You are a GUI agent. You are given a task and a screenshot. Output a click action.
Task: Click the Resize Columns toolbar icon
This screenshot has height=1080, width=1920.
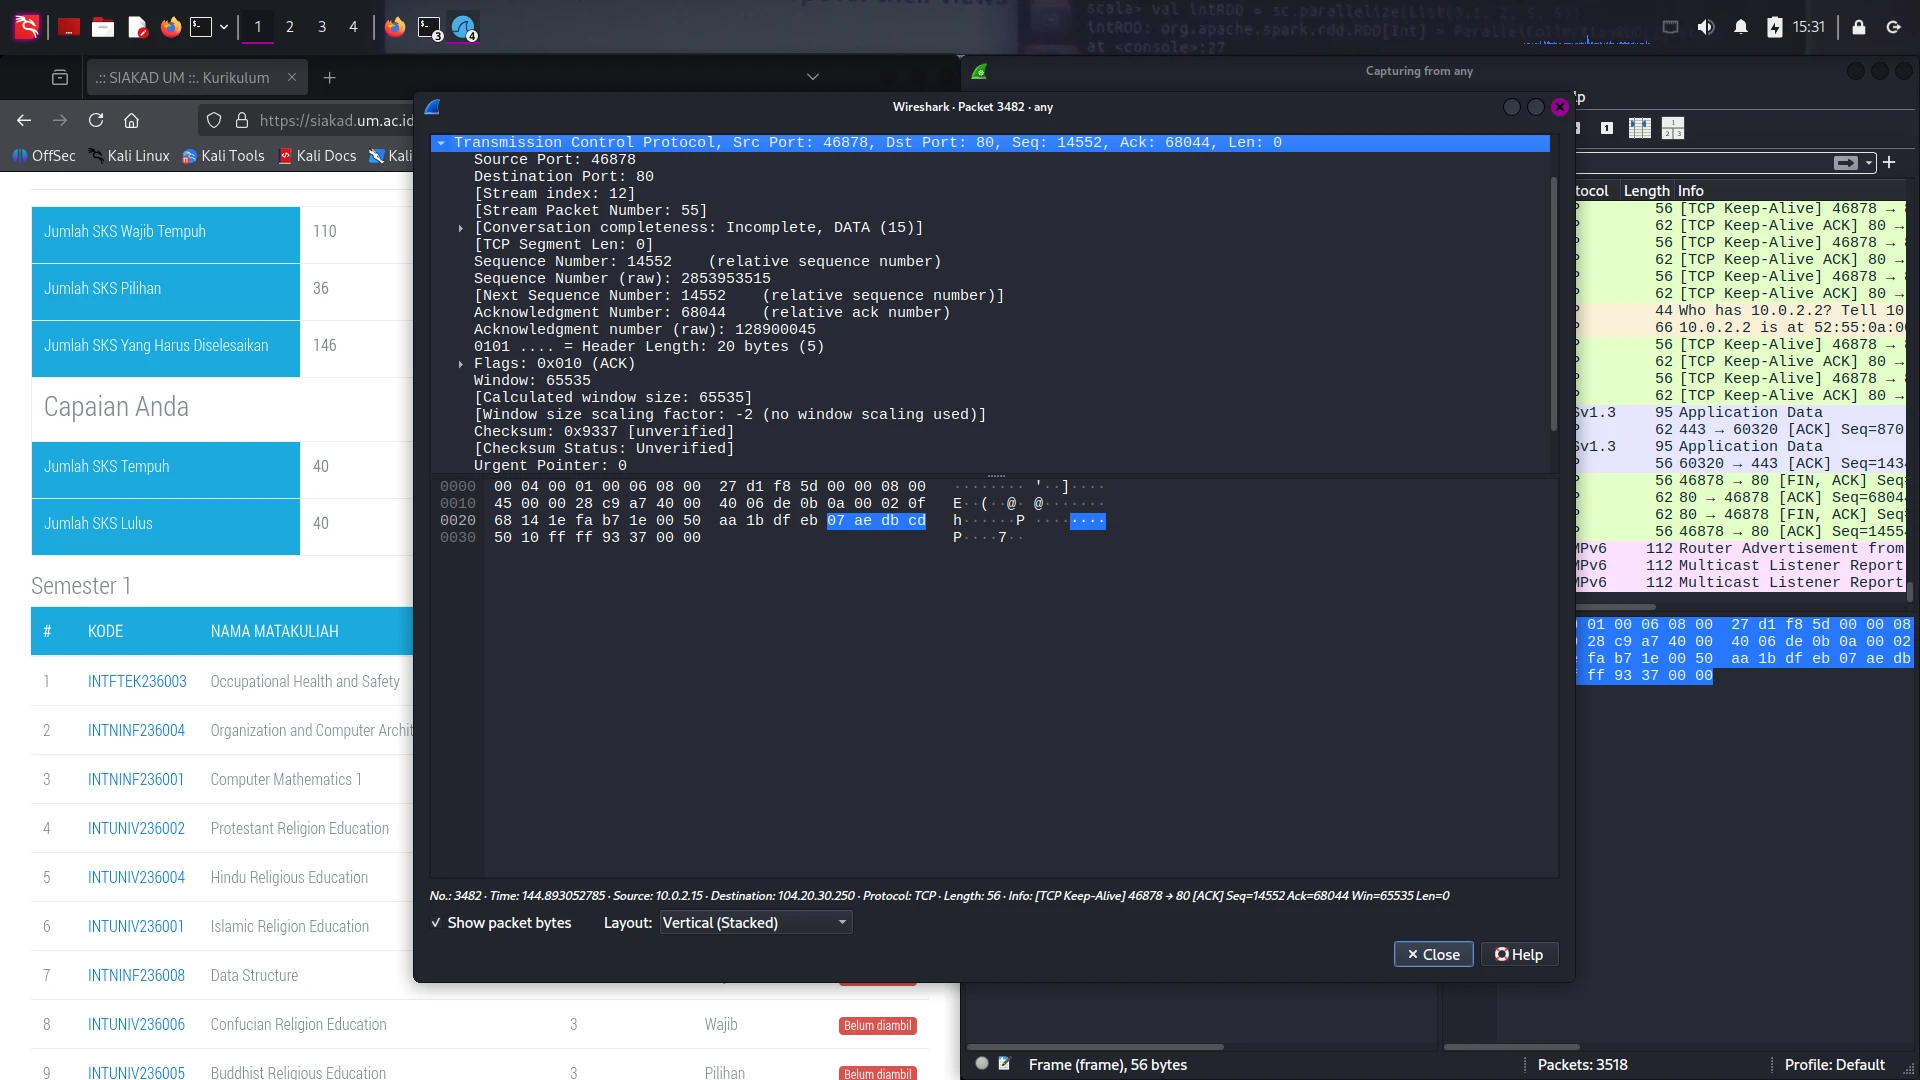tap(1639, 128)
